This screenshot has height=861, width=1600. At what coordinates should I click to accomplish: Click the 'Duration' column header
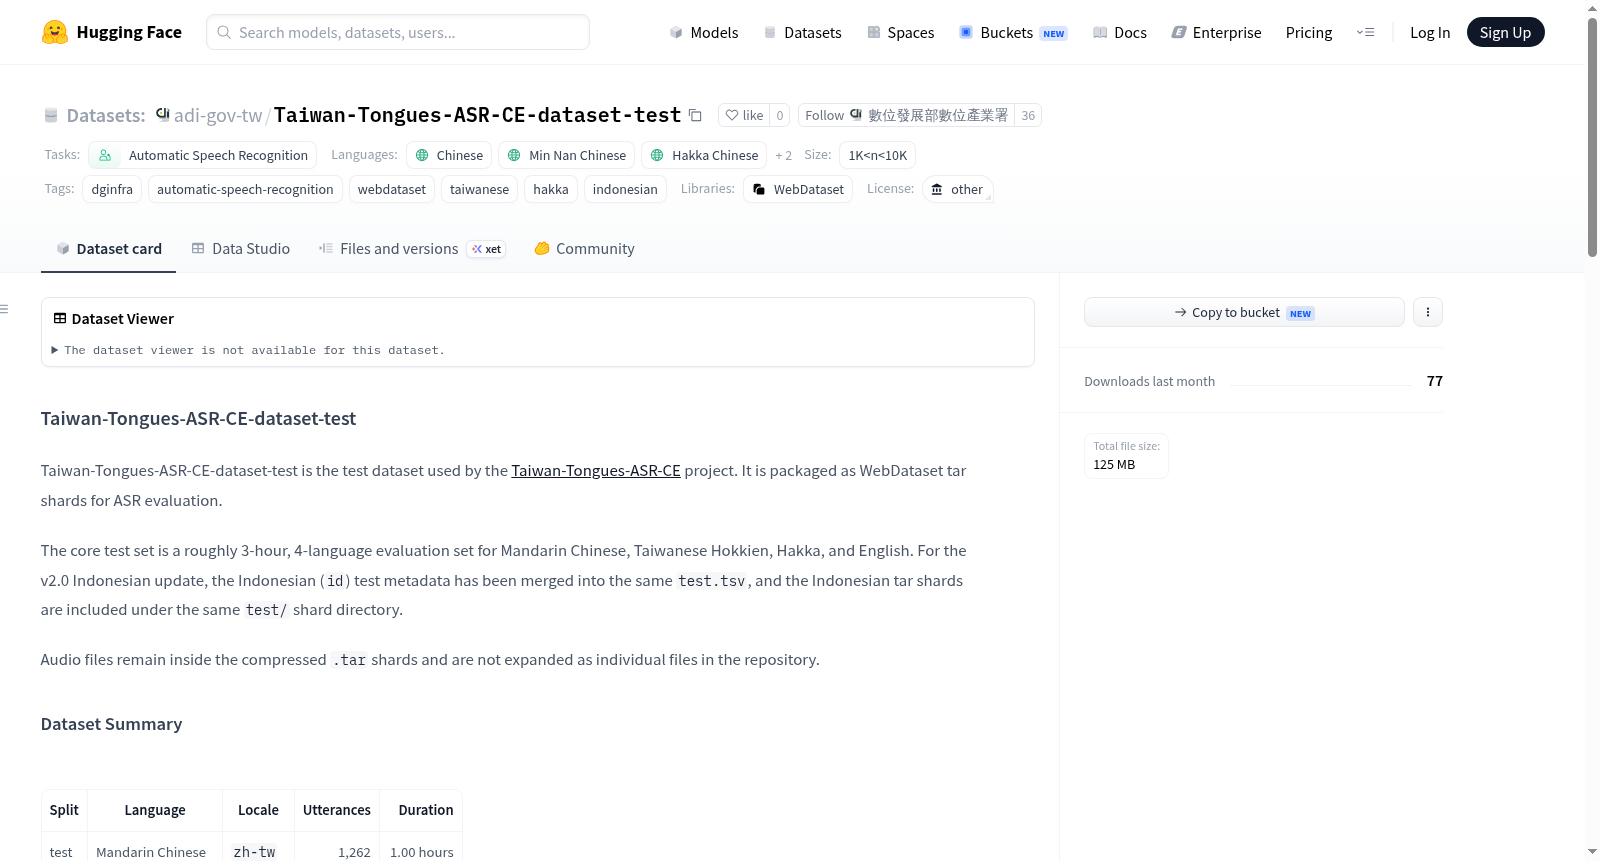point(426,810)
